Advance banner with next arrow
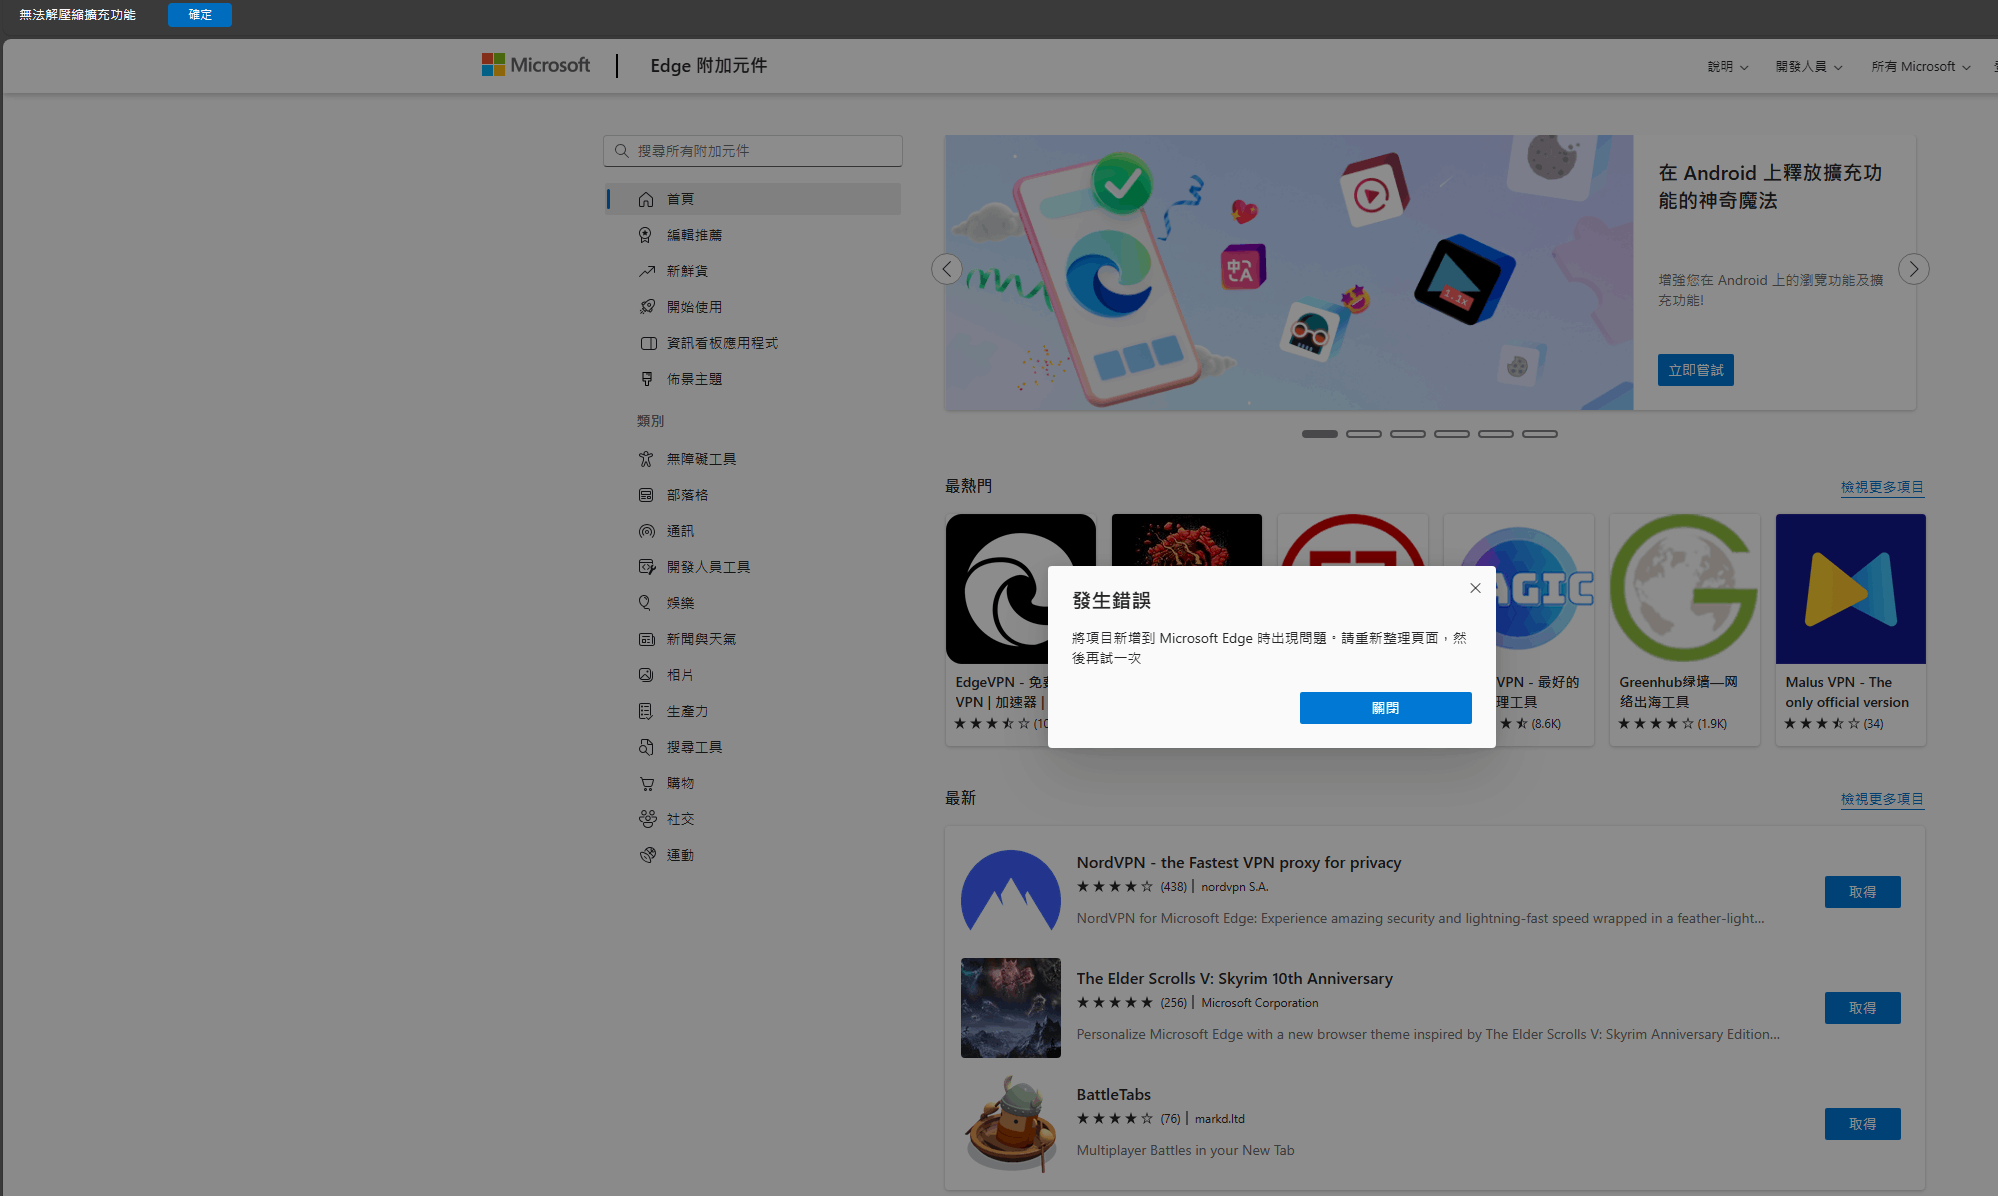 pos(1913,269)
